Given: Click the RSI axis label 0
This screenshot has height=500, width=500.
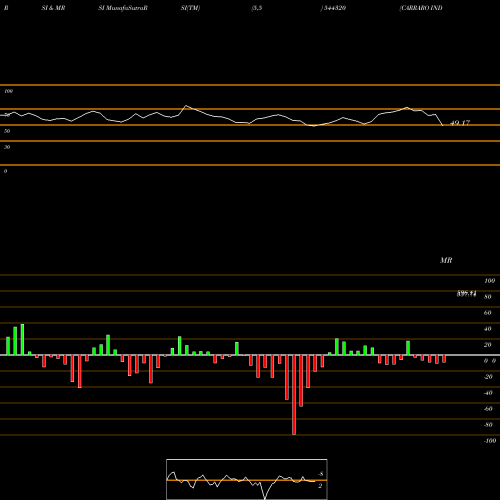Looking at the screenshot, I should (5, 171).
